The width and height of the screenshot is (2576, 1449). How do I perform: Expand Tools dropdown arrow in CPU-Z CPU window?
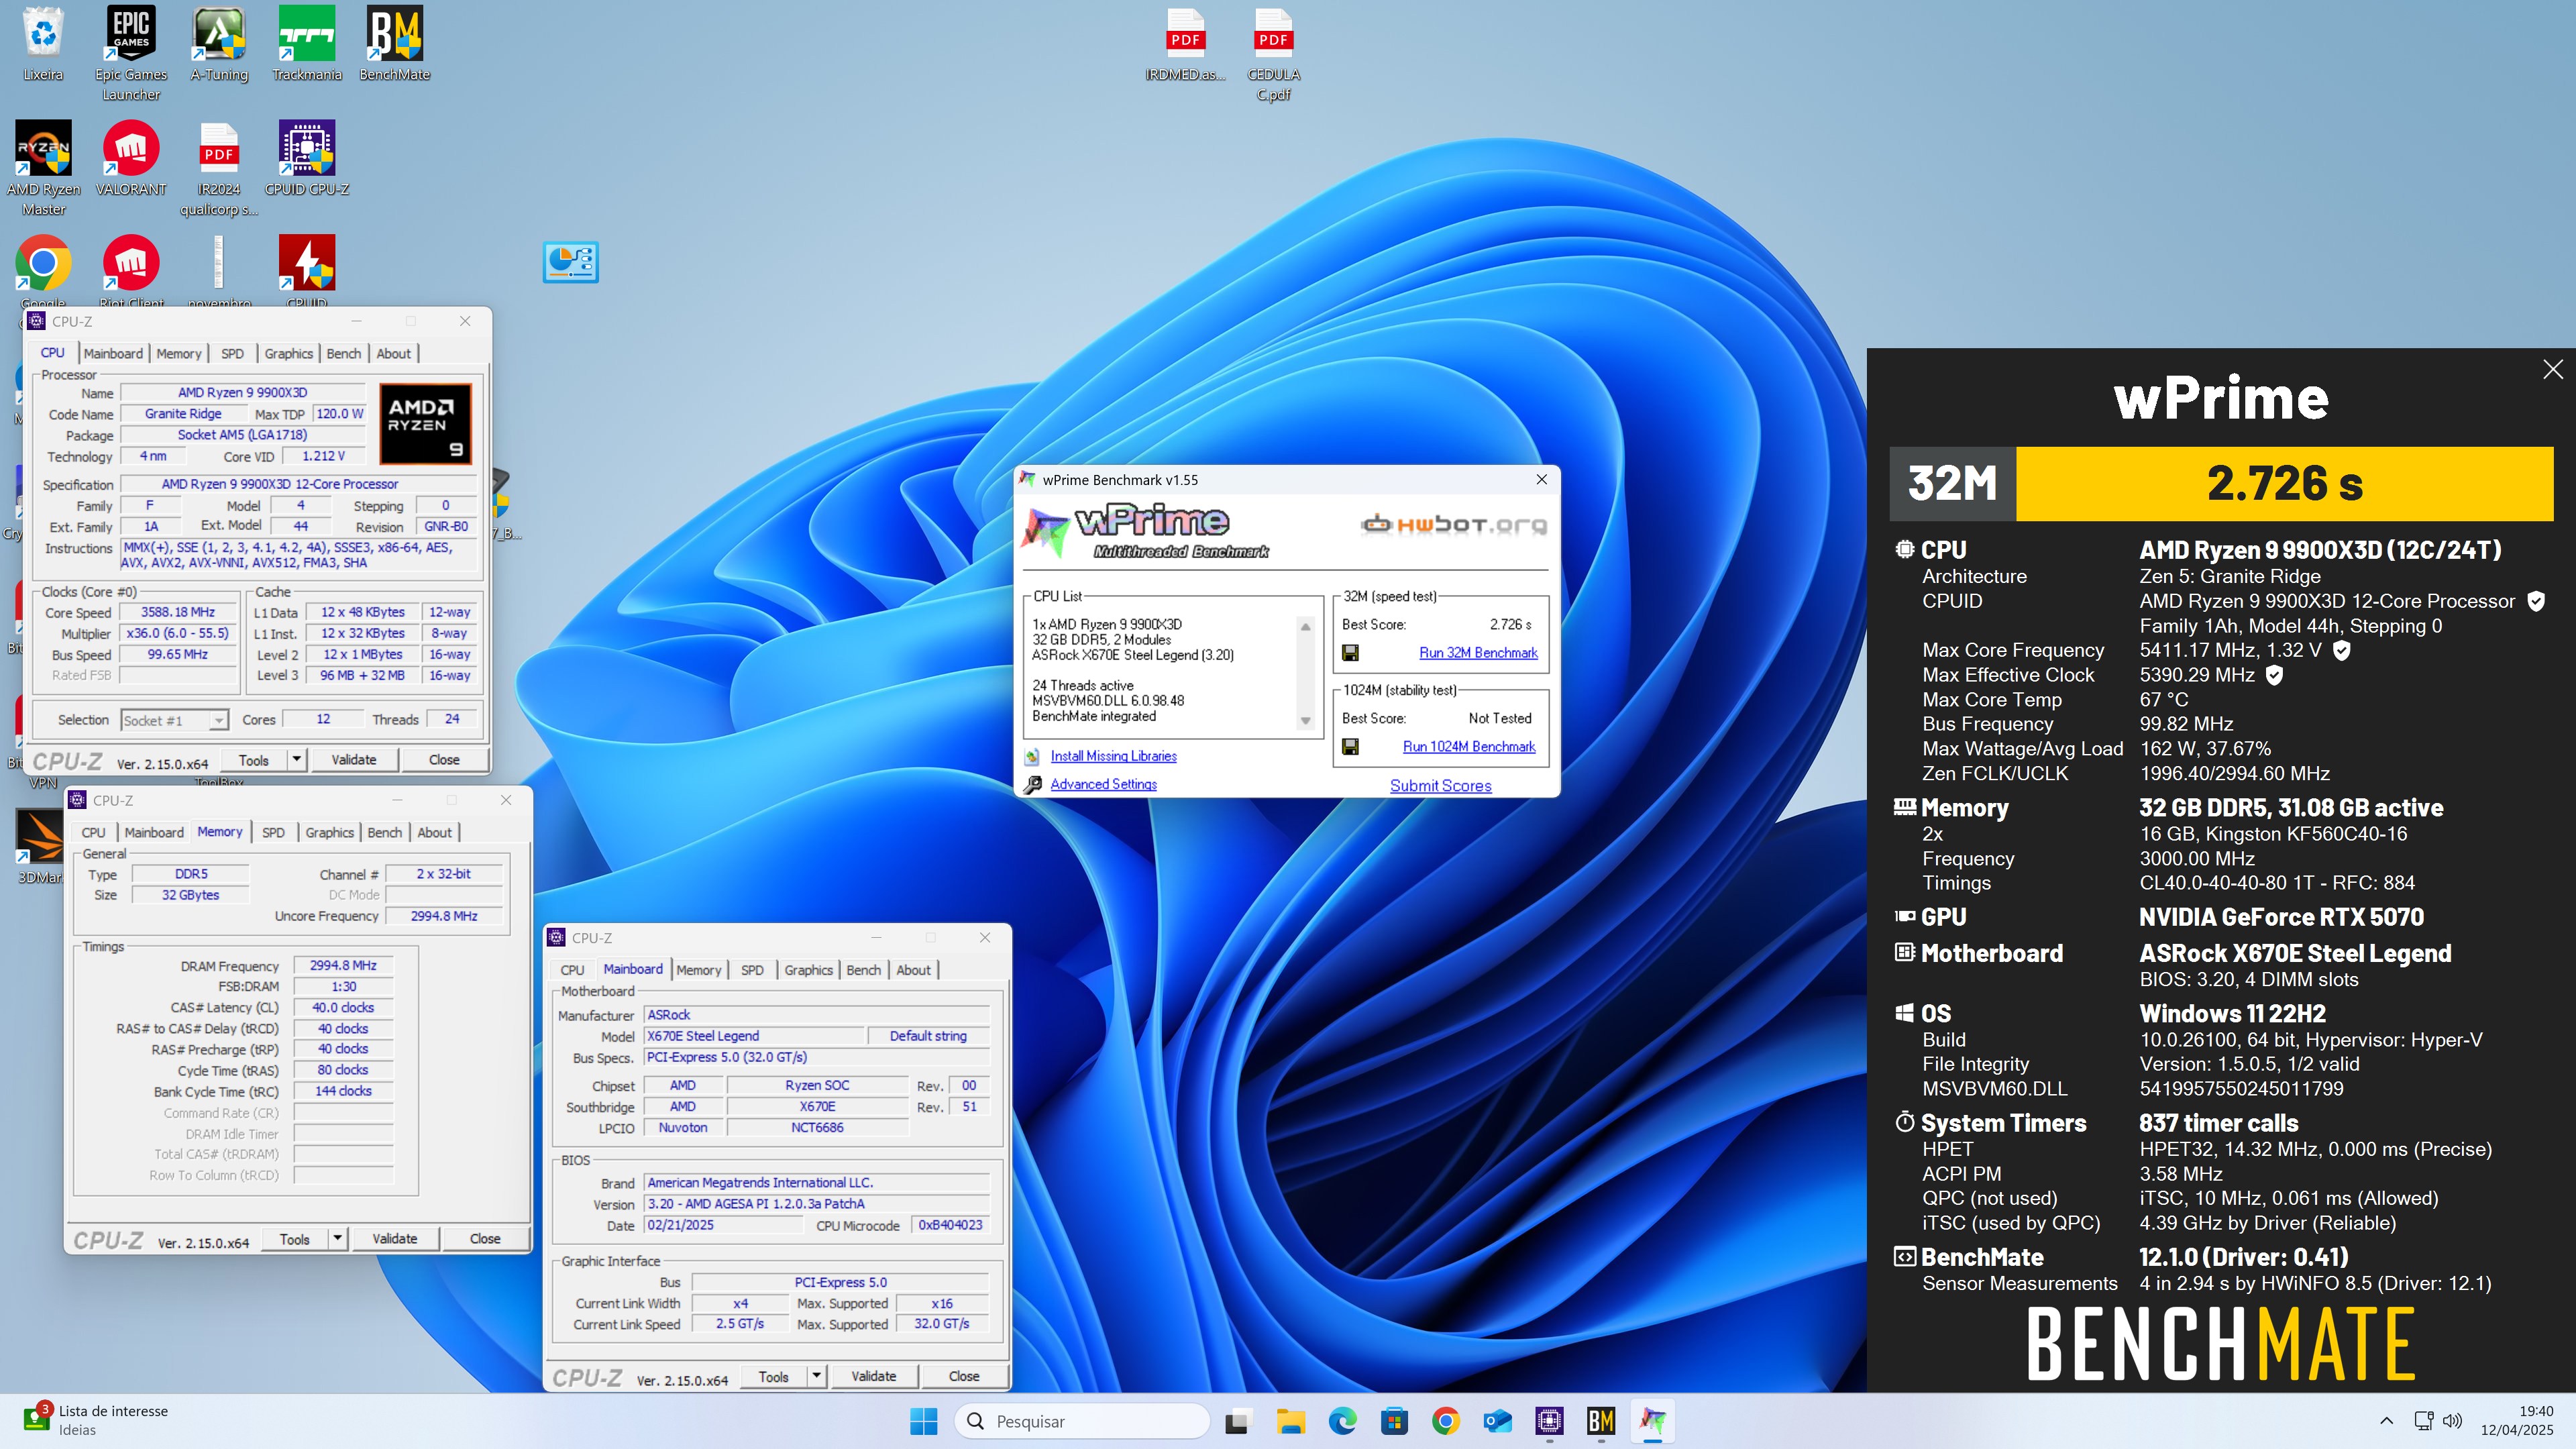[x=296, y=760]
